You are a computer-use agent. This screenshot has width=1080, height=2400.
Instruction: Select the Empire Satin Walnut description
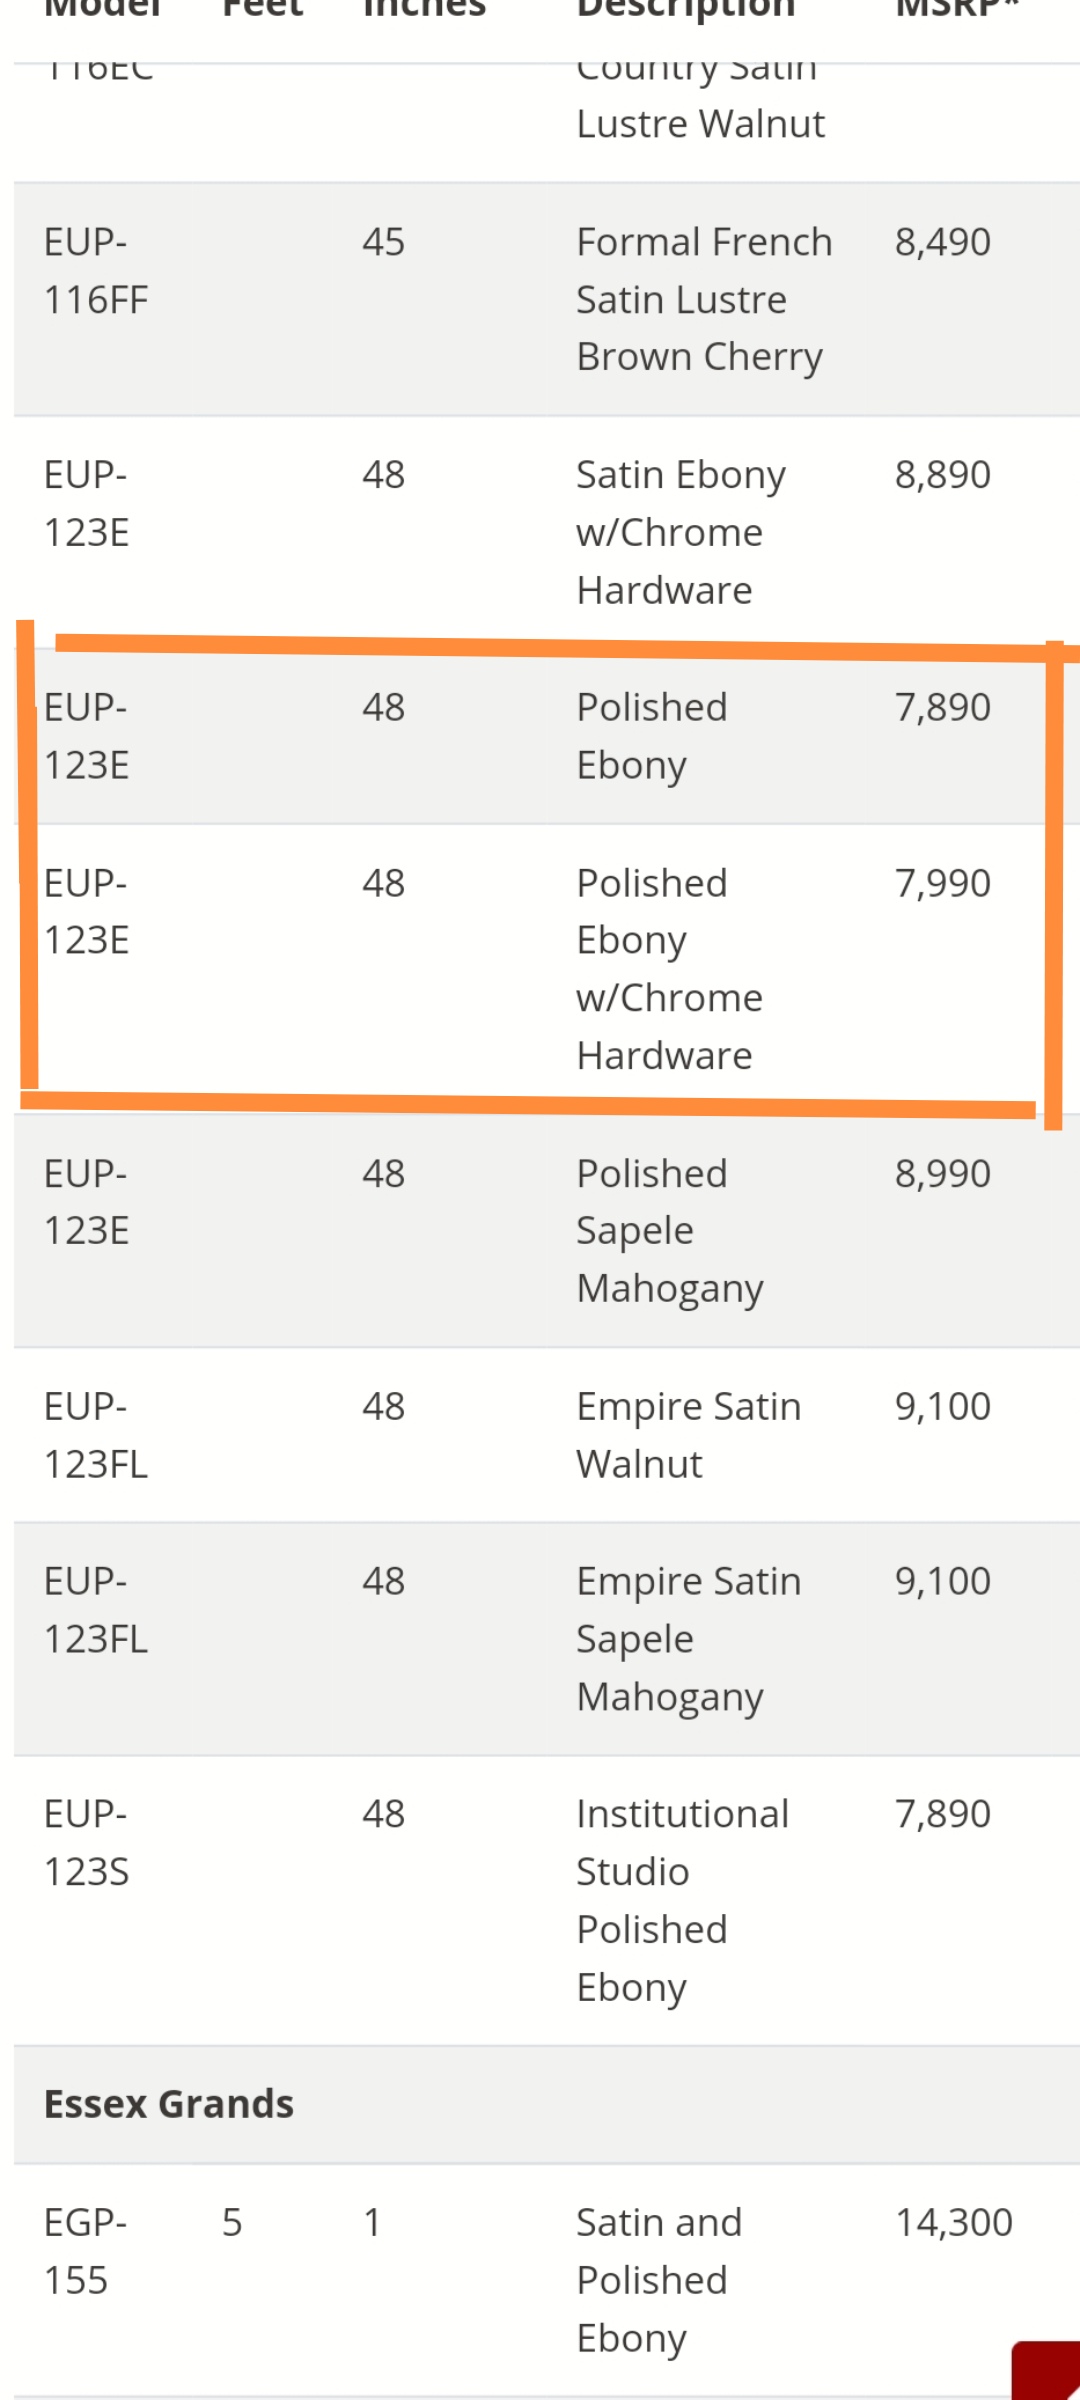pyautogui.click(x=688, y=1435)
